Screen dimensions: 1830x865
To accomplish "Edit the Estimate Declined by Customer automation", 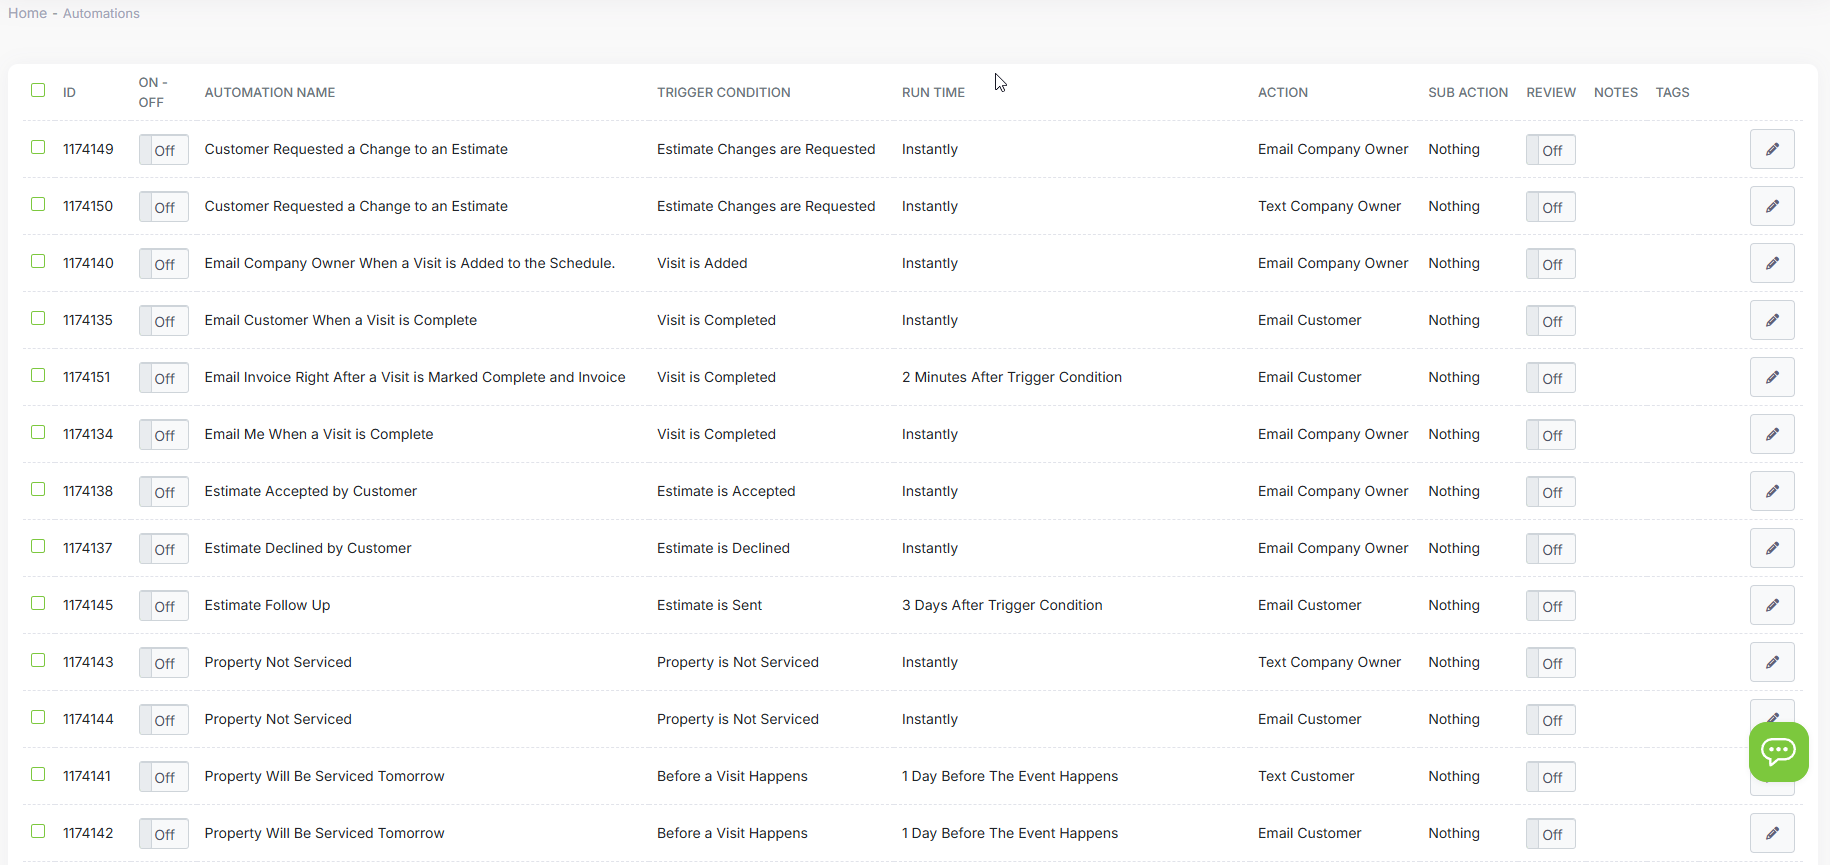I will (x=1771, y=548).
